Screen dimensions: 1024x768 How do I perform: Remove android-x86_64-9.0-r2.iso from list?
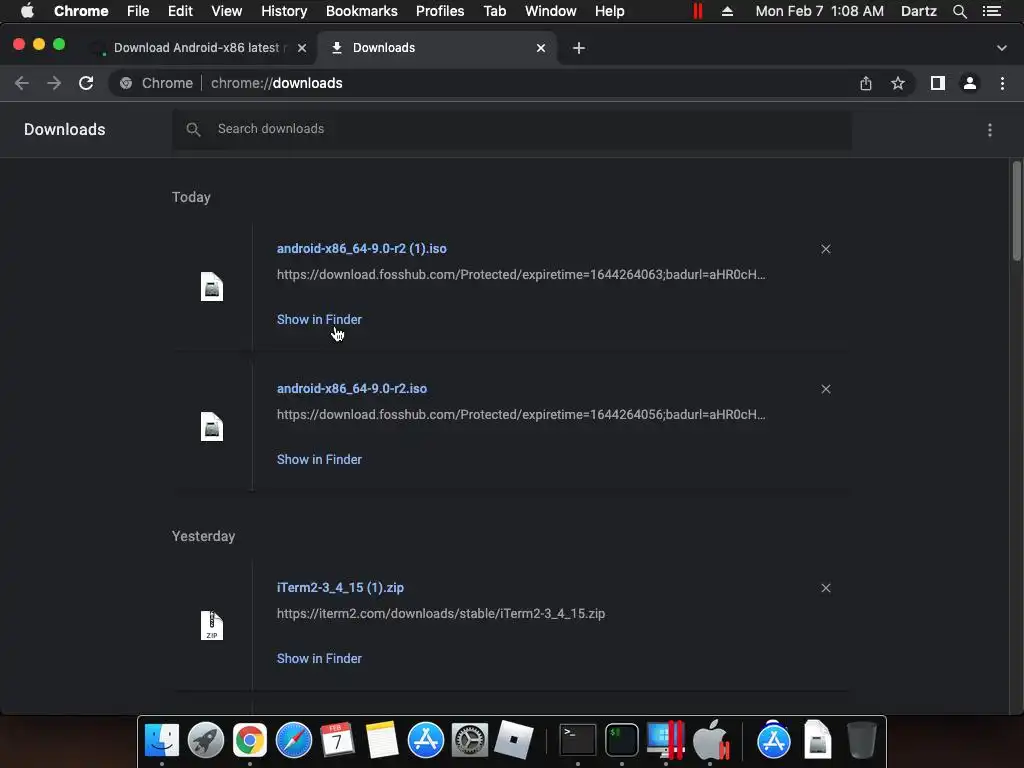(825, 389)
